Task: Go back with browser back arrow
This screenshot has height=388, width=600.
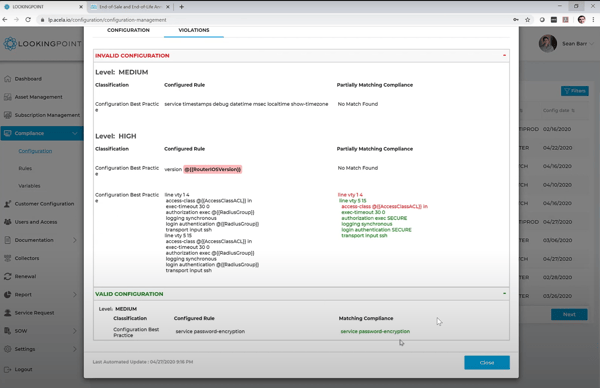Action: tap(5, 20)
